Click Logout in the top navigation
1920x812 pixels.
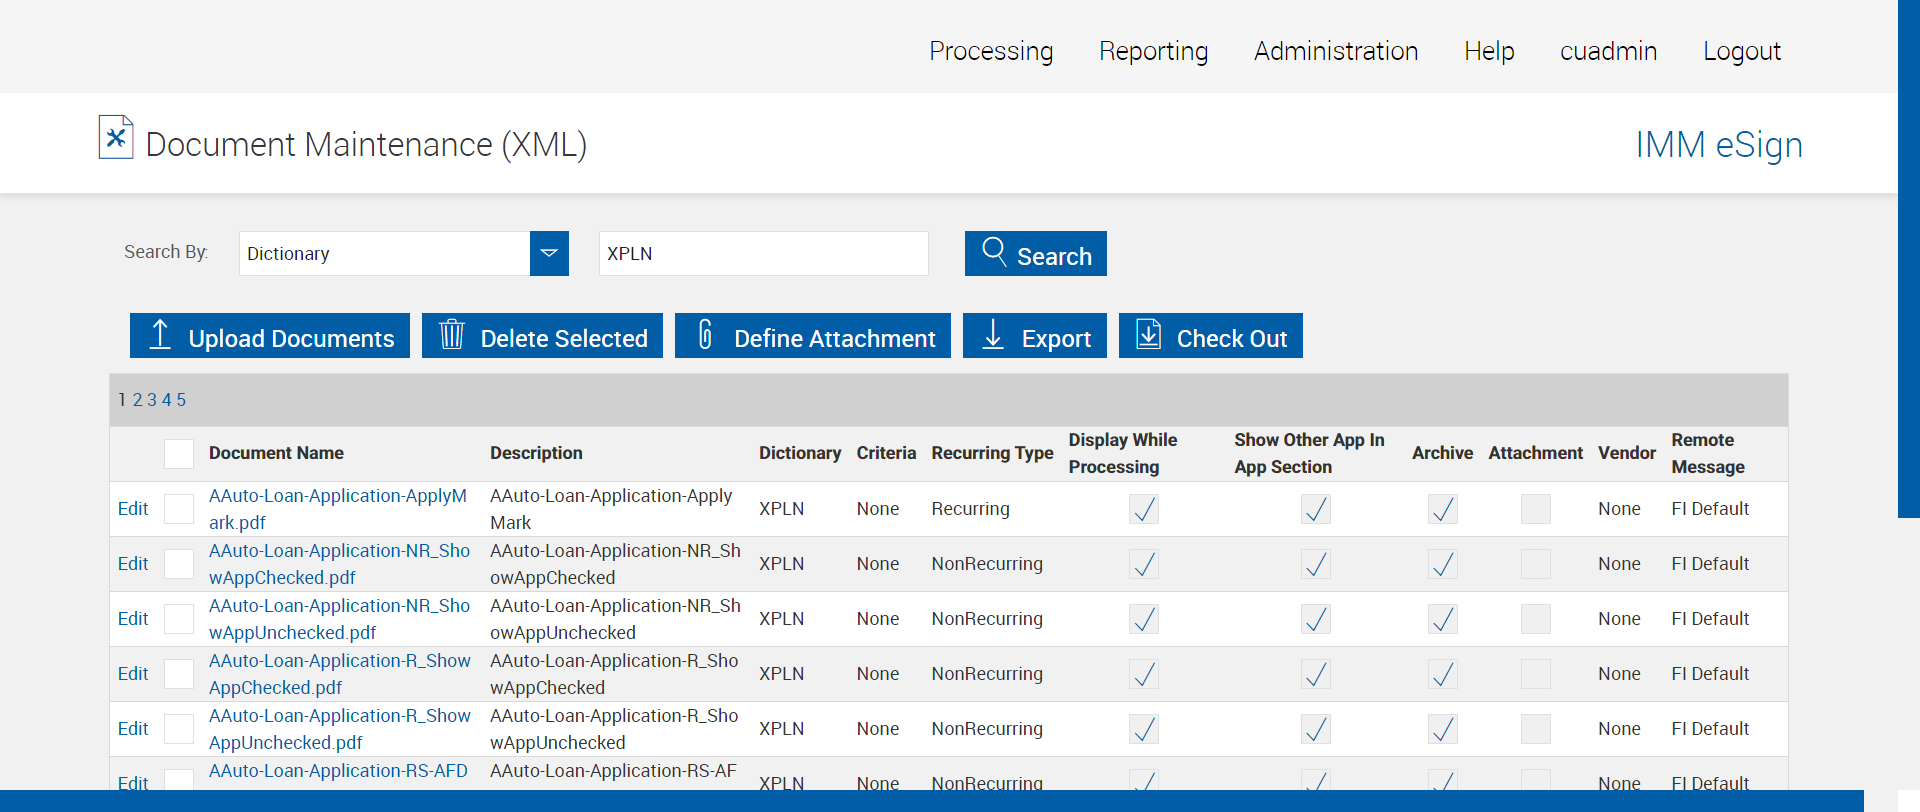pyautogui.click(x=1741, y=51)
